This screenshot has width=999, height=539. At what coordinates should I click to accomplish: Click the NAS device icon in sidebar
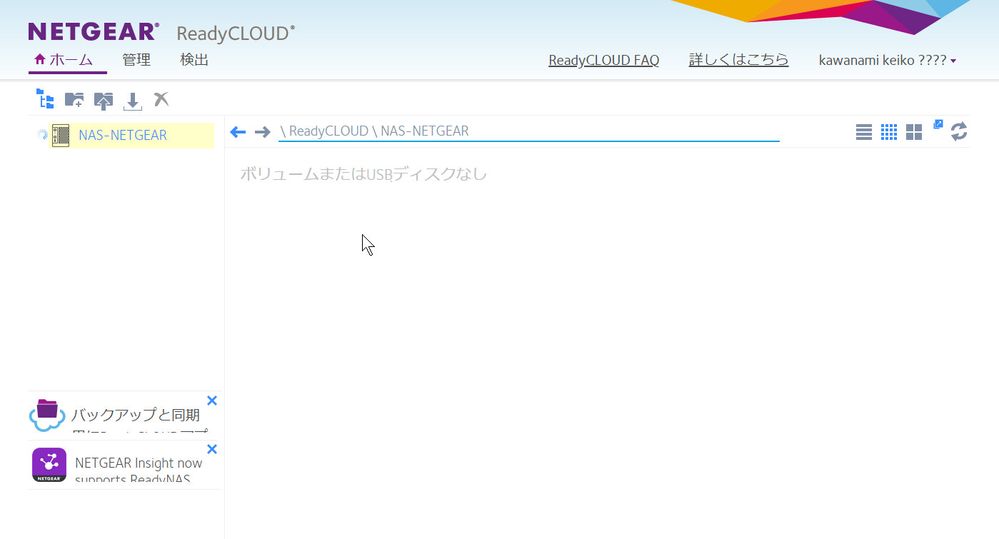(61, 135)
